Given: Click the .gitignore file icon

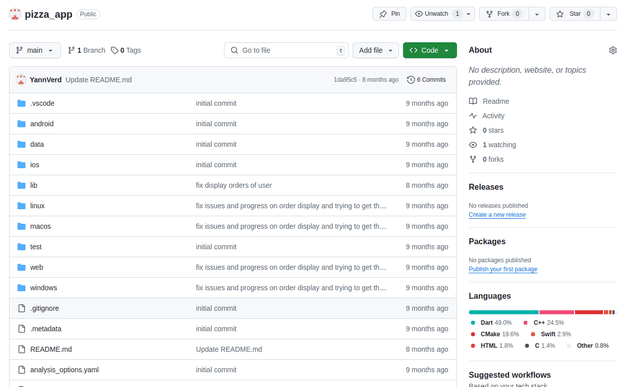Looking at the screenshot, I should pyautogui.click(x=22, y=308).
